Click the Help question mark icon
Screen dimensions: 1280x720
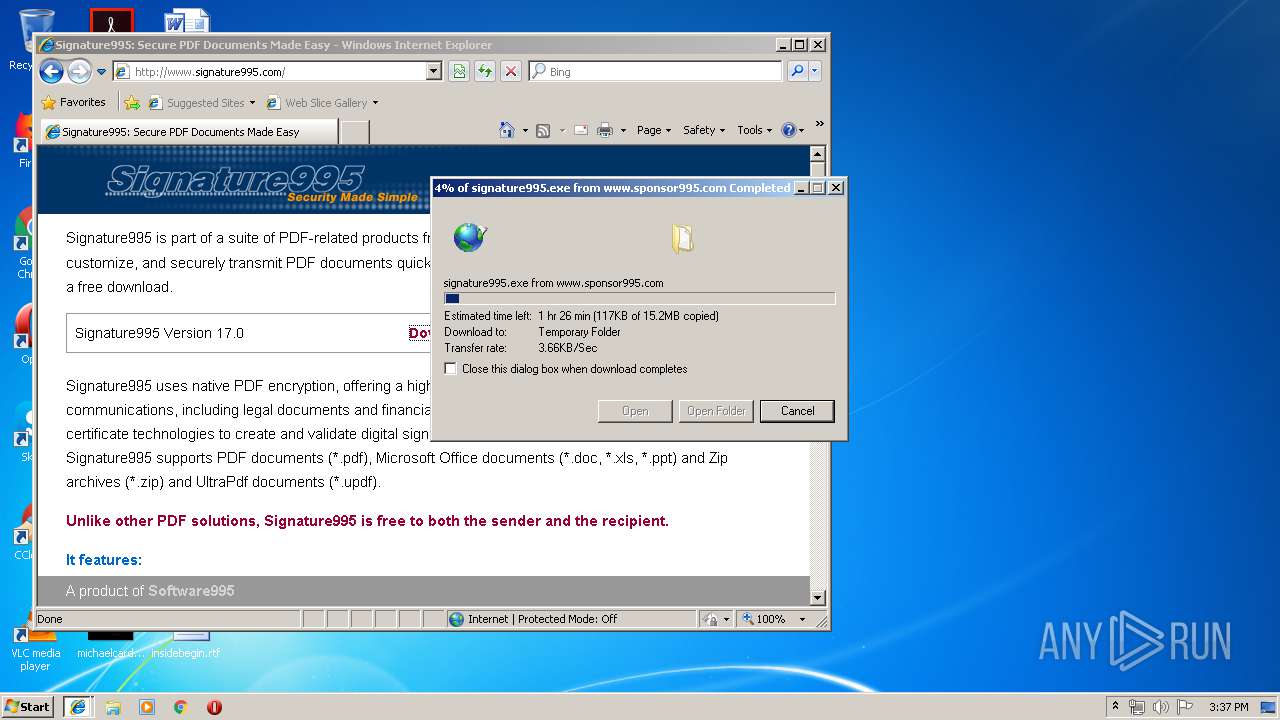click(789, 130)
